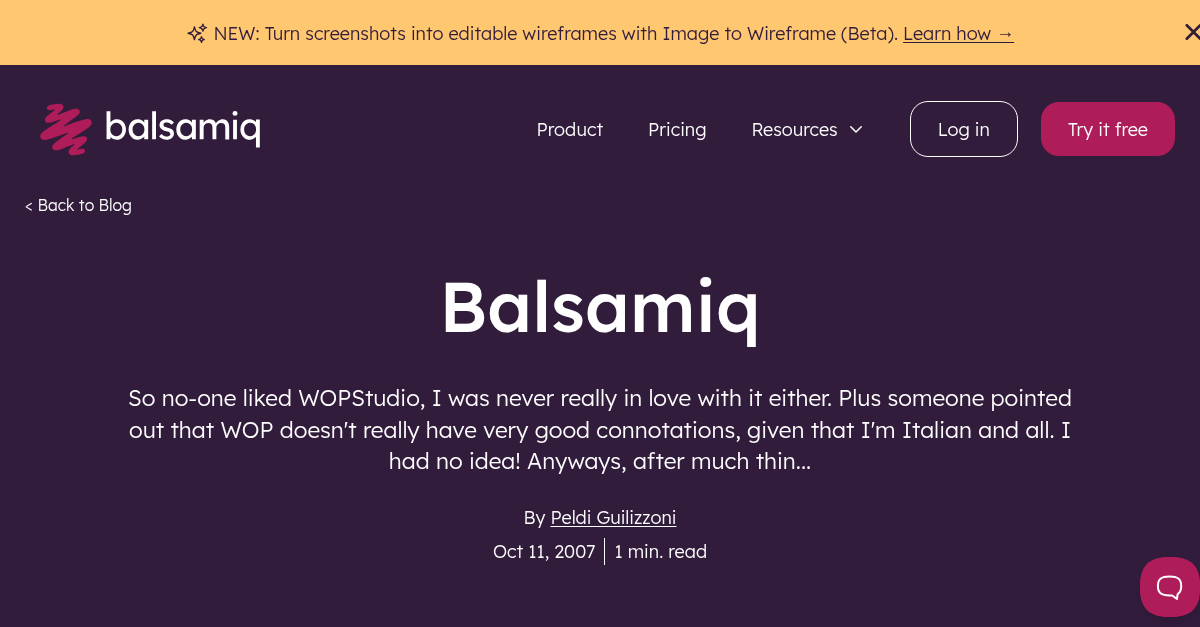This screenshot has width=1200, height=627.
Task: Follow the "Learn how →" link
Action: coord(958,33)
